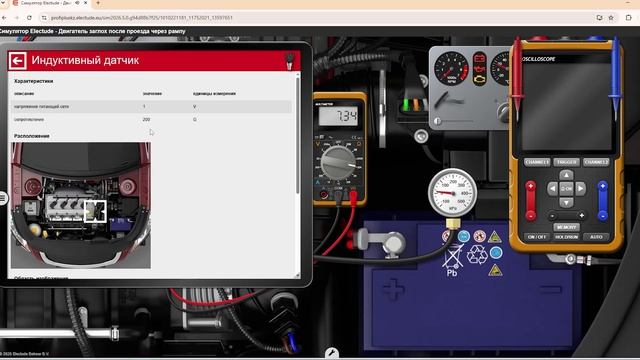This screenshot has width=640, height=360.
Task: Open a new browser tab
Action: pyautogui.click(x=98, y=3)
